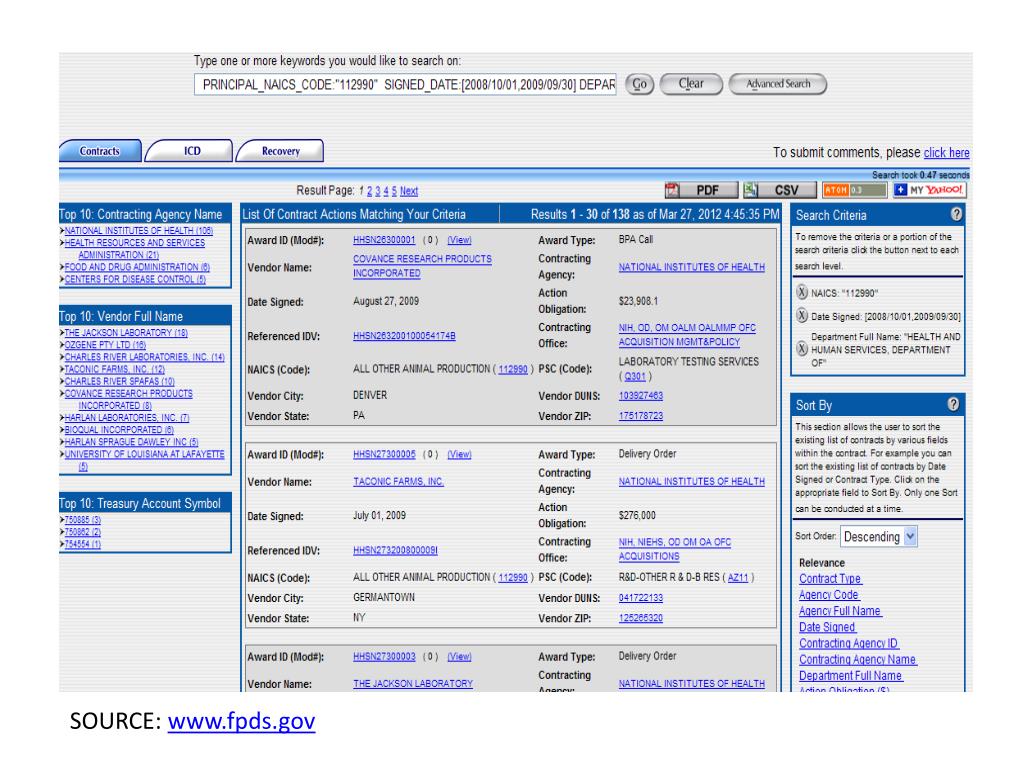
Task: Remove NAICS "112990" criteria X button
Action: 802,292
